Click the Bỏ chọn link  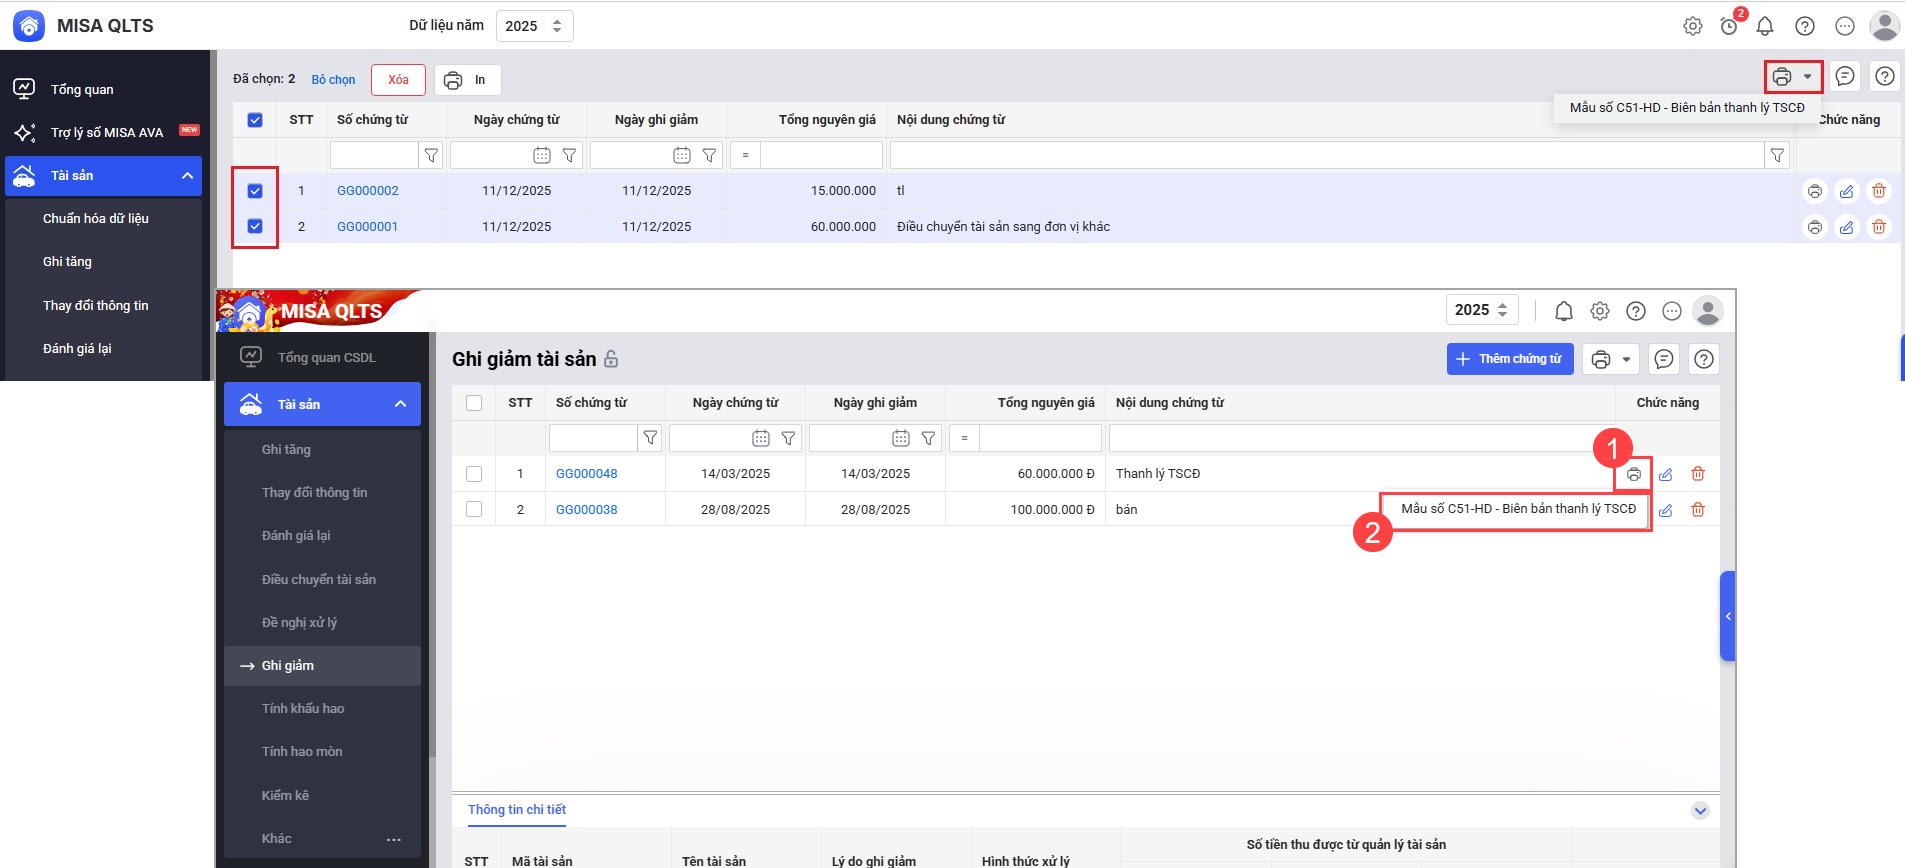tap(333, 80)
